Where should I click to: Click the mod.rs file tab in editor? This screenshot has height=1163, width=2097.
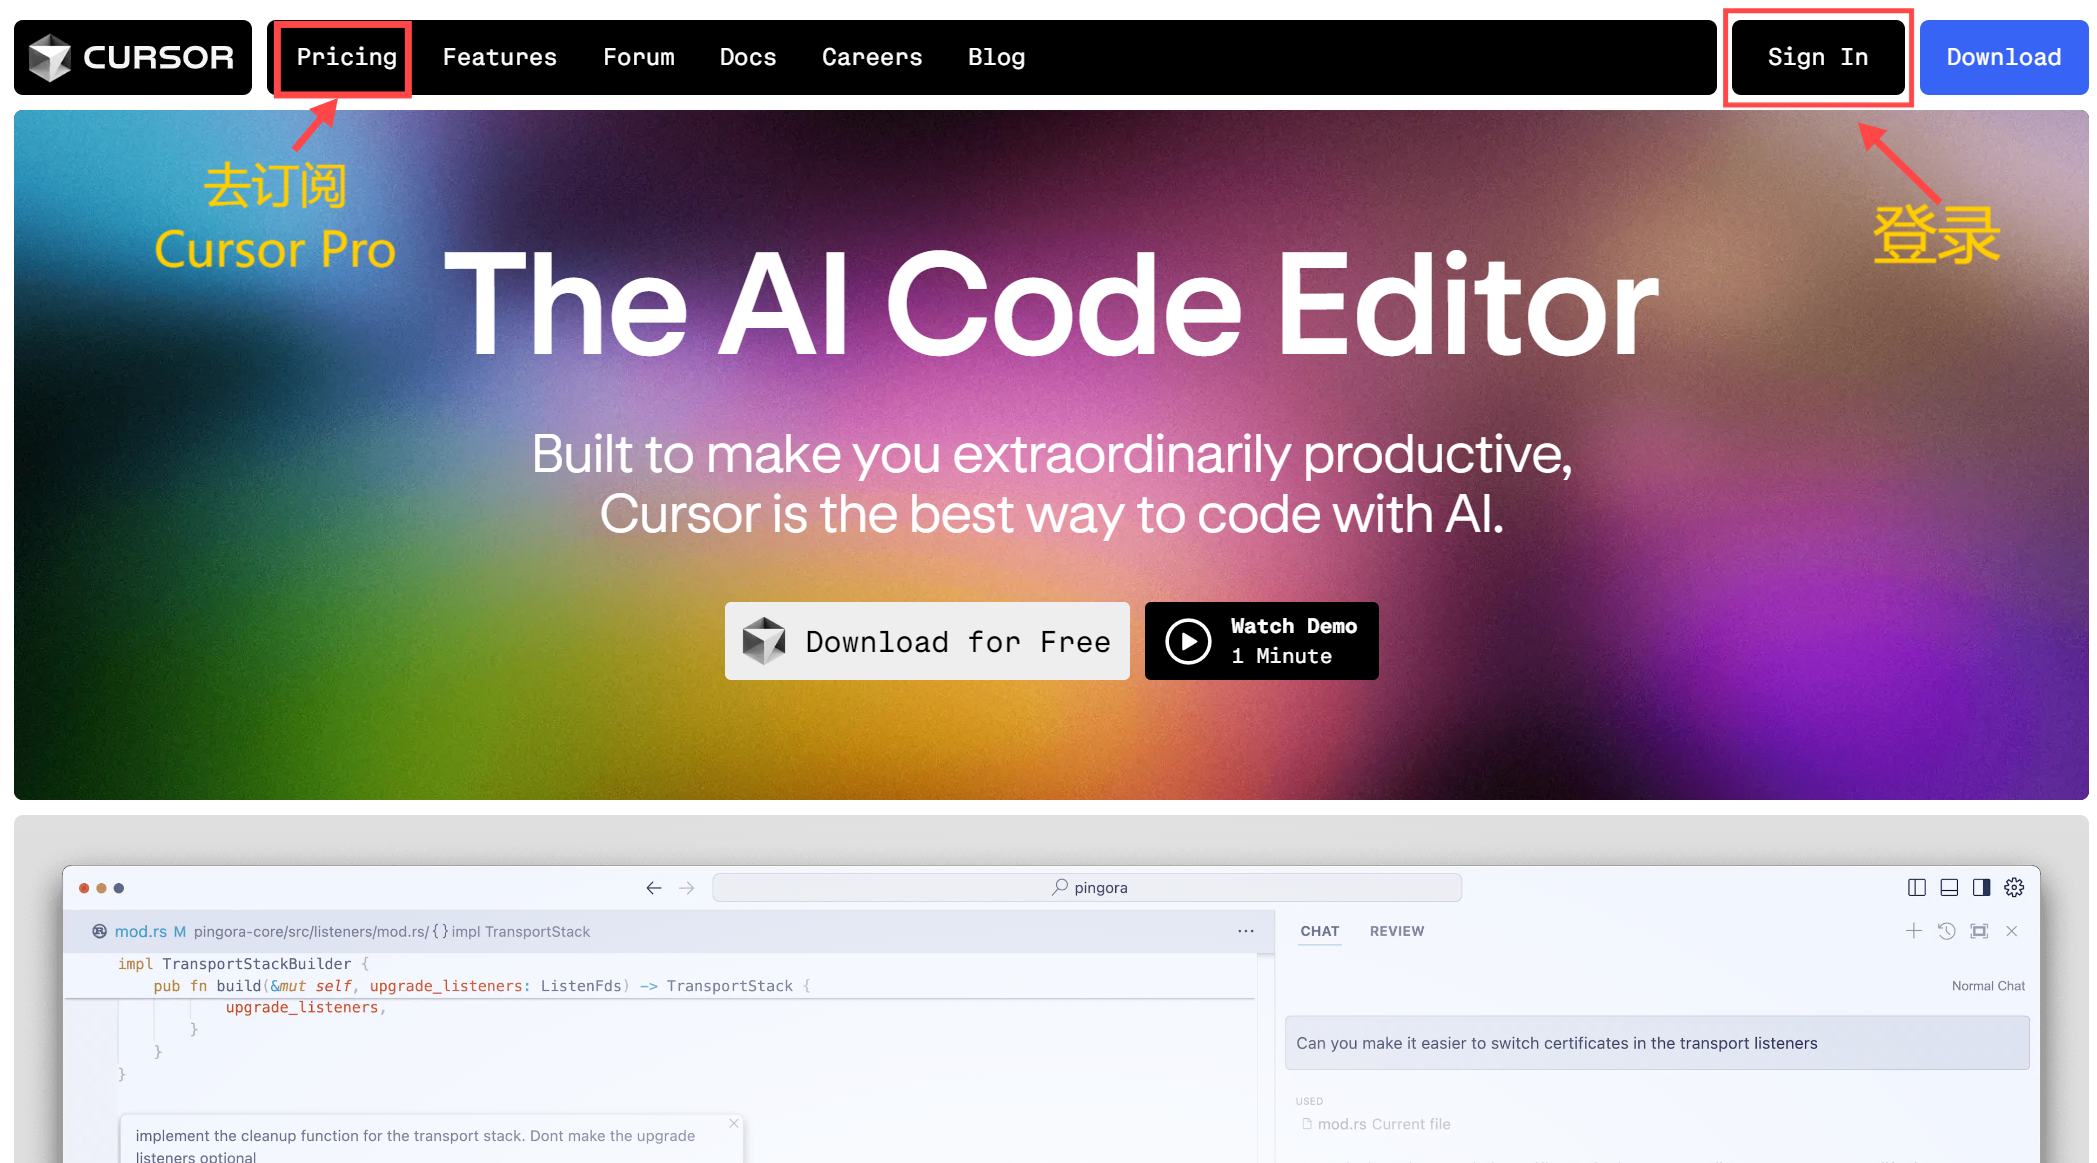tap(139, 931)
